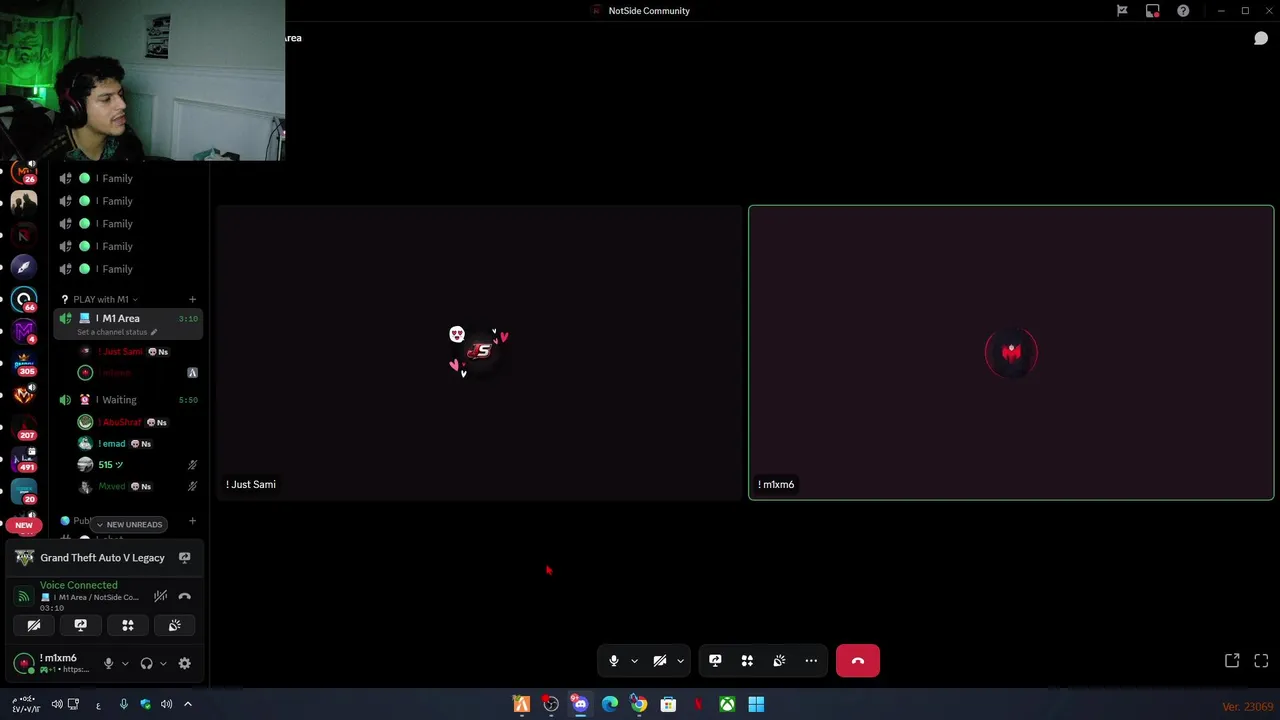Open soundboard from center call bar

coord(779,661)
